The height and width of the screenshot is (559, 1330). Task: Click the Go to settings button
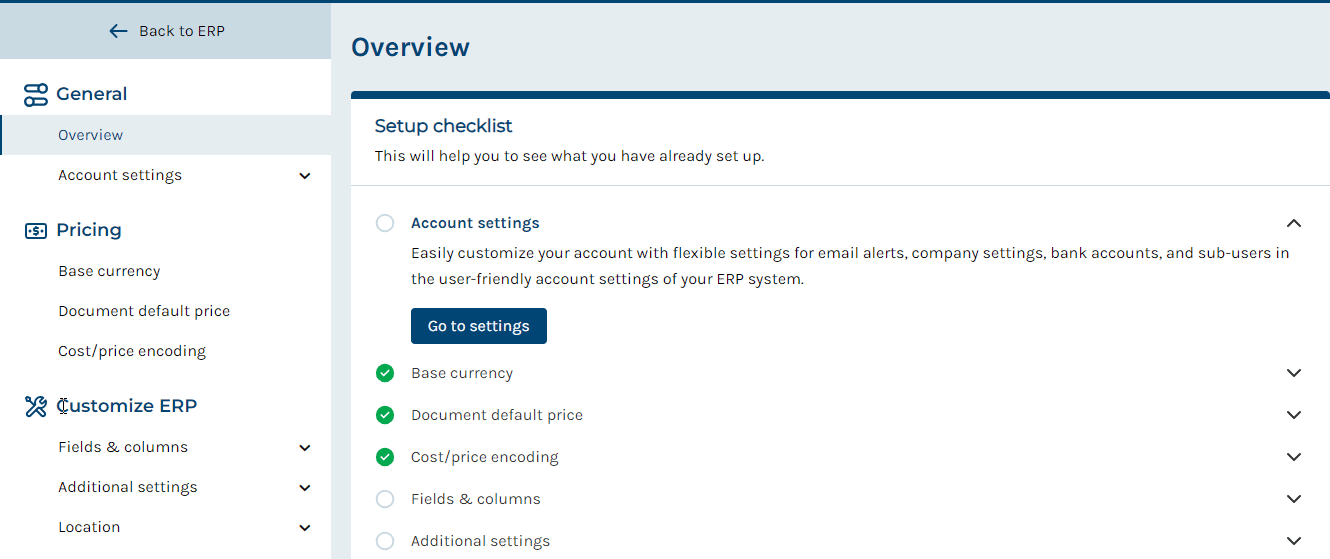point(479,326)
